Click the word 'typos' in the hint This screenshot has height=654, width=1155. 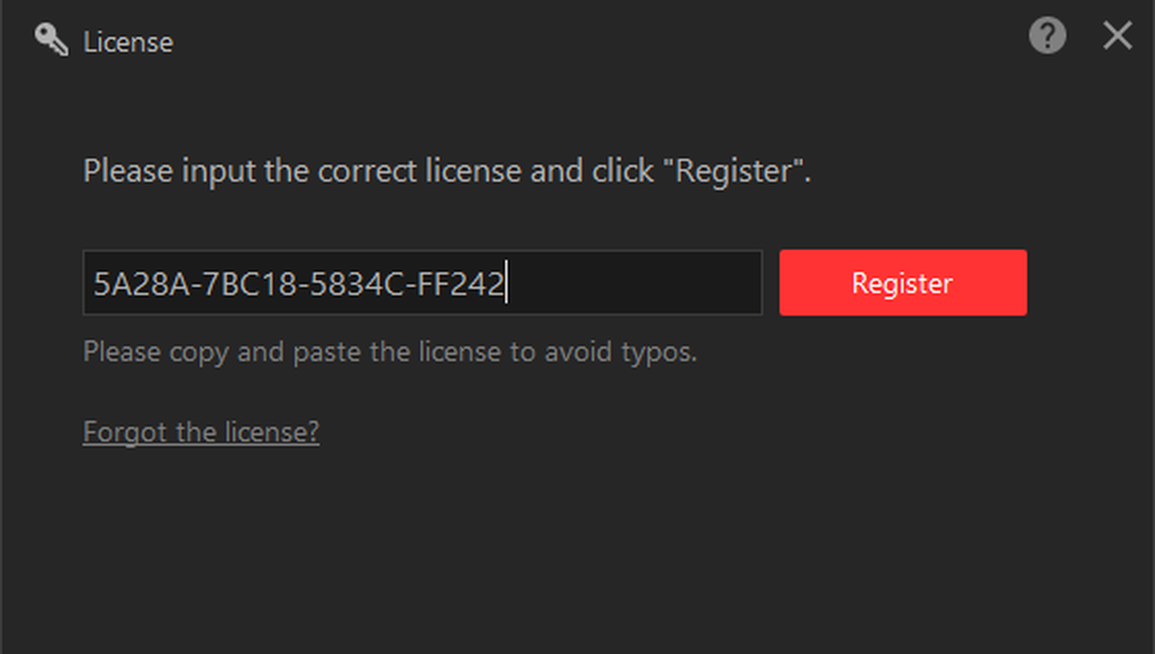pyautogui.click(x=658, y=353)
